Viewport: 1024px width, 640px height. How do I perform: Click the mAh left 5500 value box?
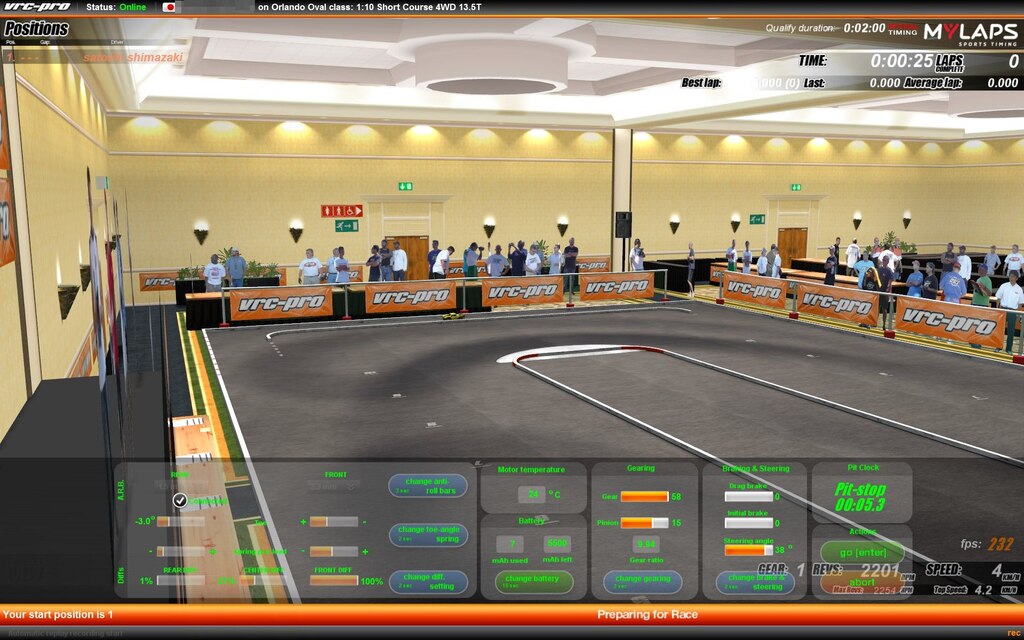point(557,545)
